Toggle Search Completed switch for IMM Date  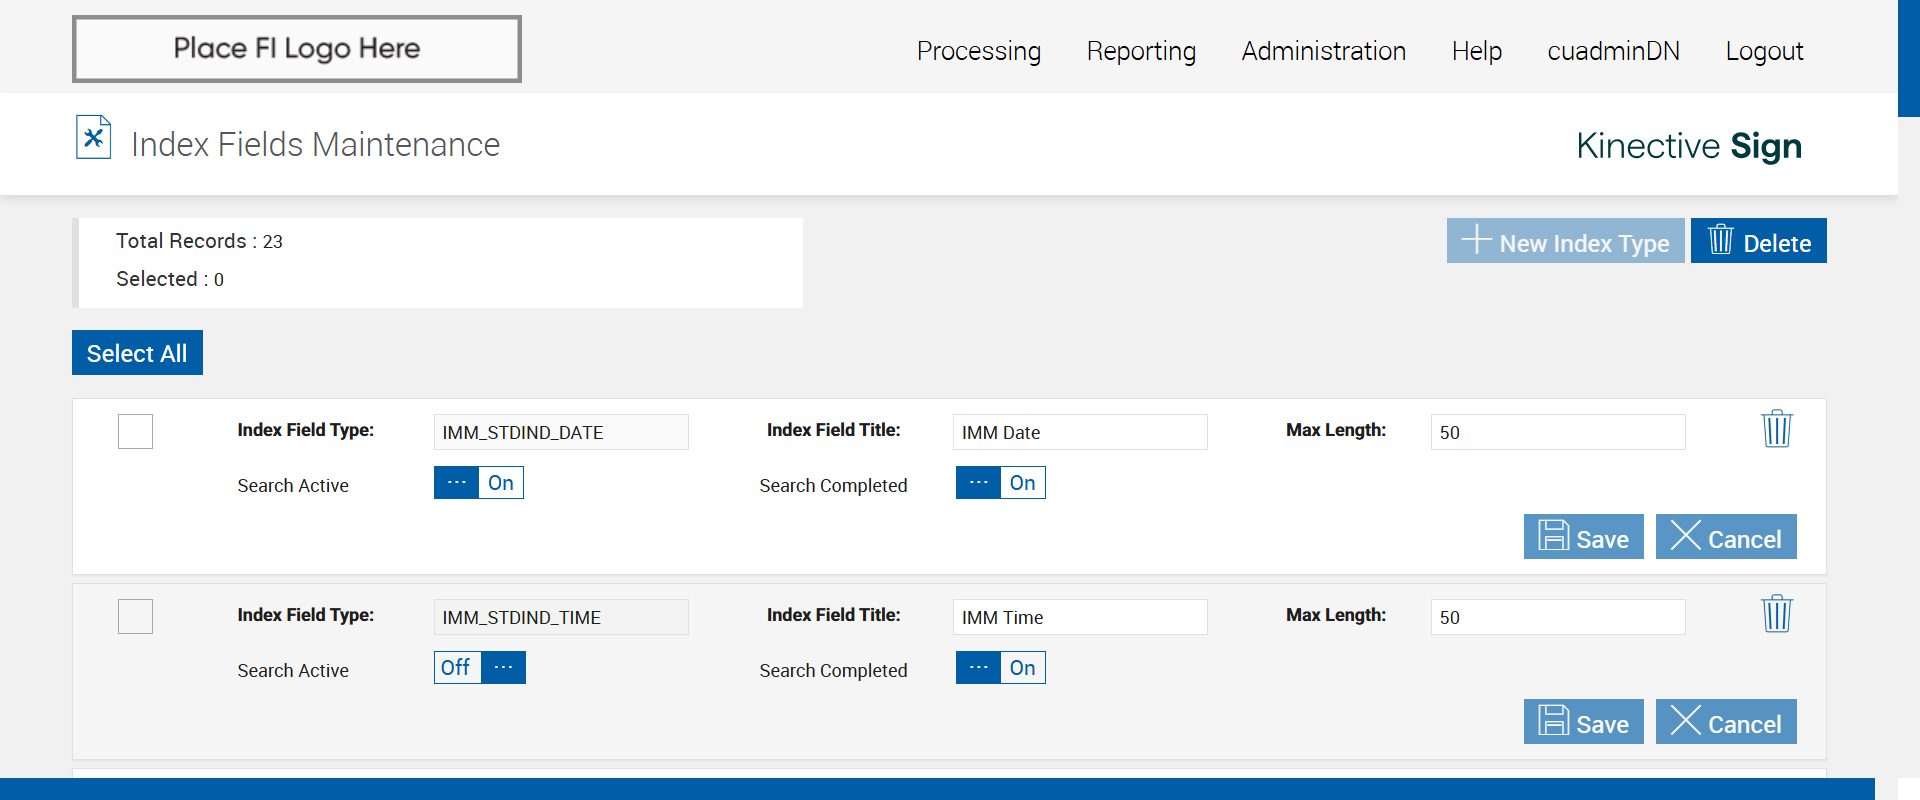[1001, 483]
